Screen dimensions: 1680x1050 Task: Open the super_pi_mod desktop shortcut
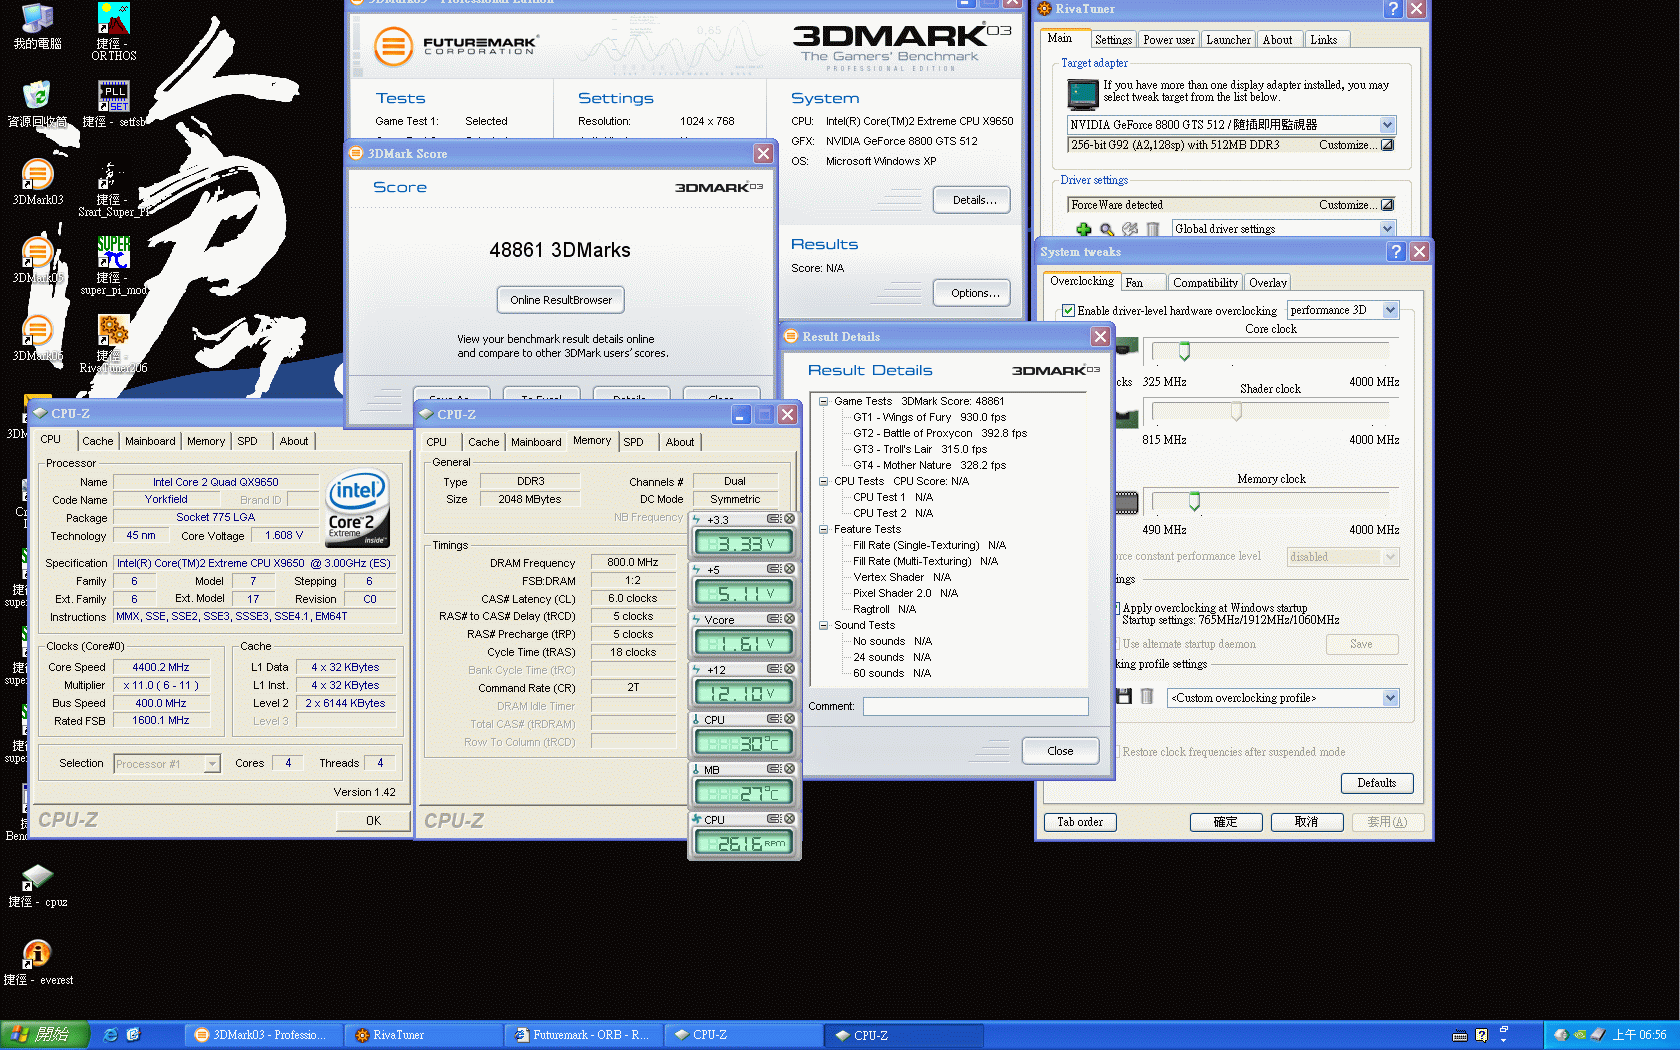(x=113, y=265)
